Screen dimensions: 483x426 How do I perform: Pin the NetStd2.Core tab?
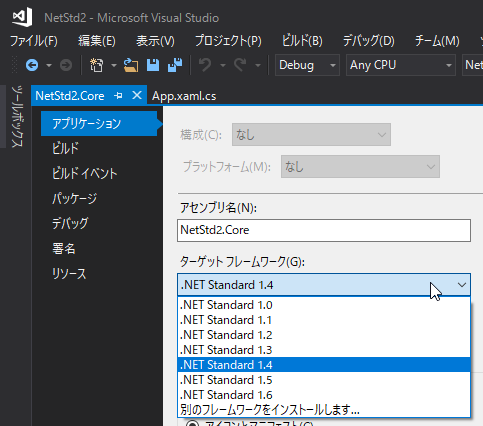118,96
